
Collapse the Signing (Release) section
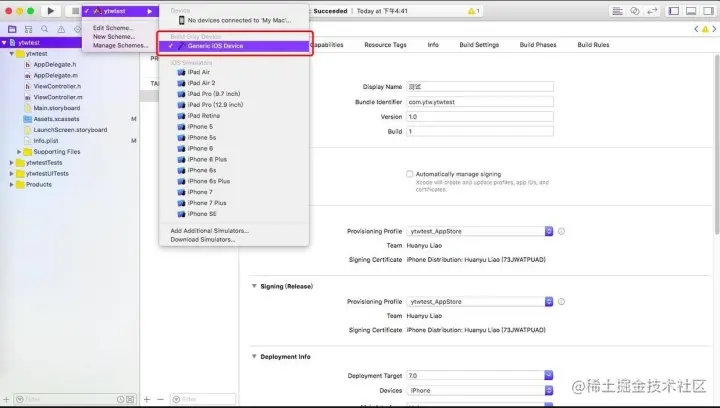point(254,286)
